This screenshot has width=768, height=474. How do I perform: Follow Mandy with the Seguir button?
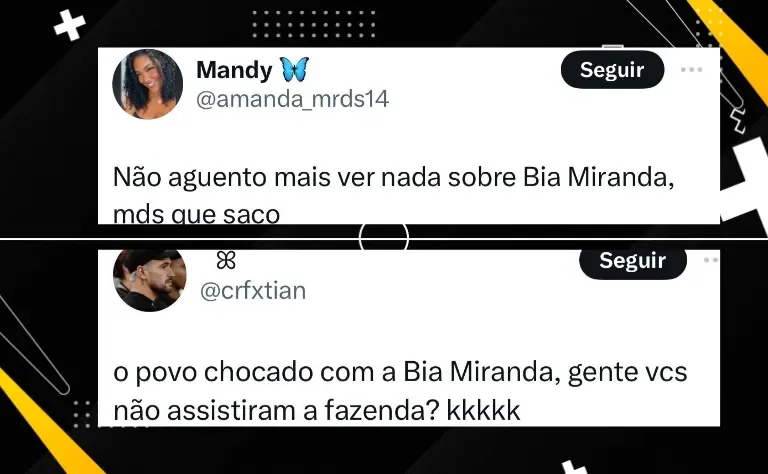pyautogui.click(x=612, y=70)
